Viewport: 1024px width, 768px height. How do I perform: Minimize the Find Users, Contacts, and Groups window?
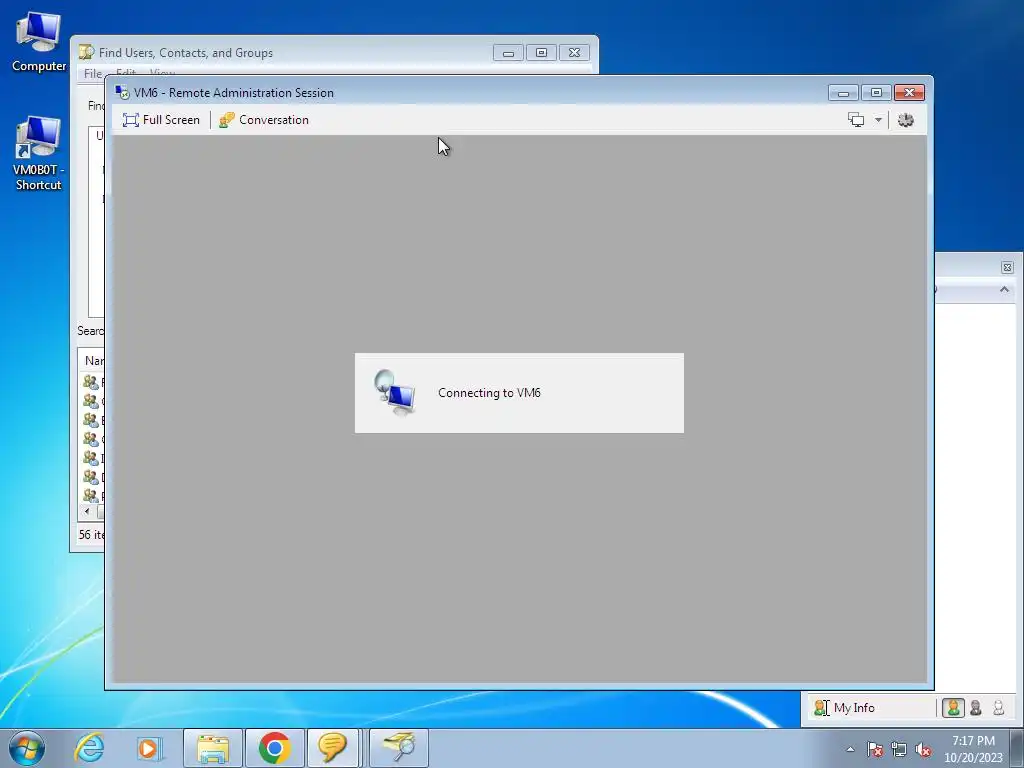click(508, 53)
